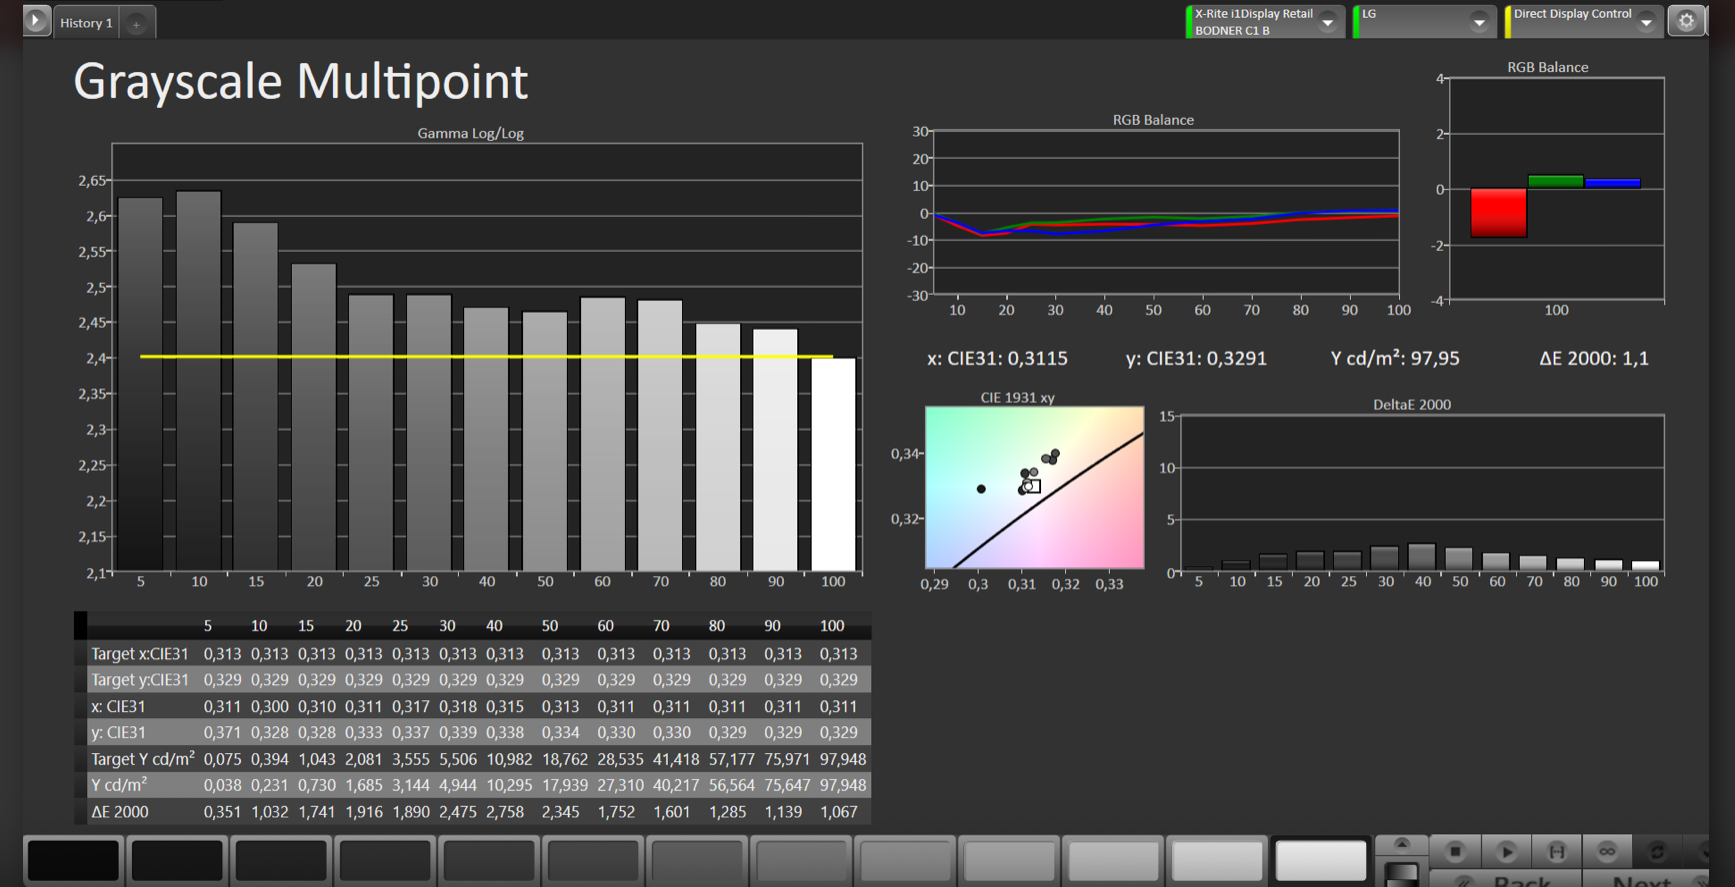Click the black square at table's top-left corner
This screenshot has width=1735, height=887.
80,626
